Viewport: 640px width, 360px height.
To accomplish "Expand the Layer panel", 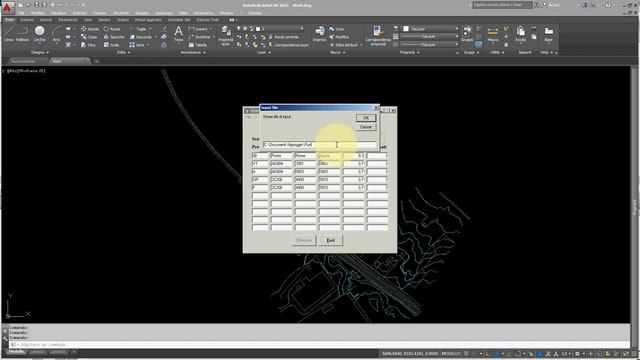I will point(263,53).
